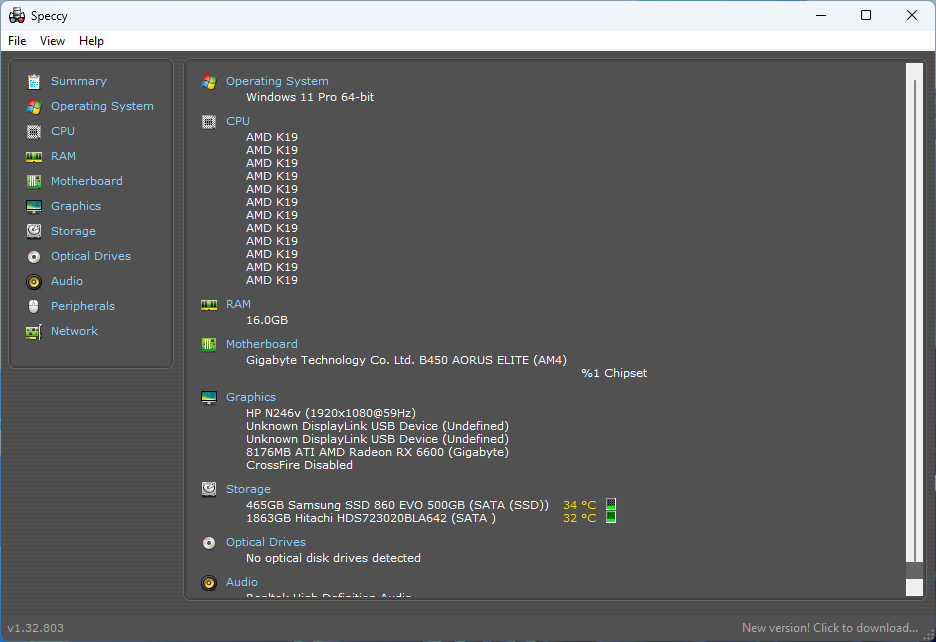
Task: Click the RAM stick icon in sidebar
Action: click(34, 156)
